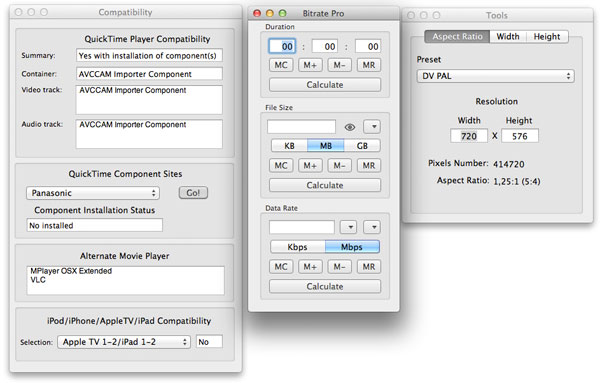This screenshot has height=383, width=600.
Task: Click MC in the Duration section
Action: coord(281,65)
